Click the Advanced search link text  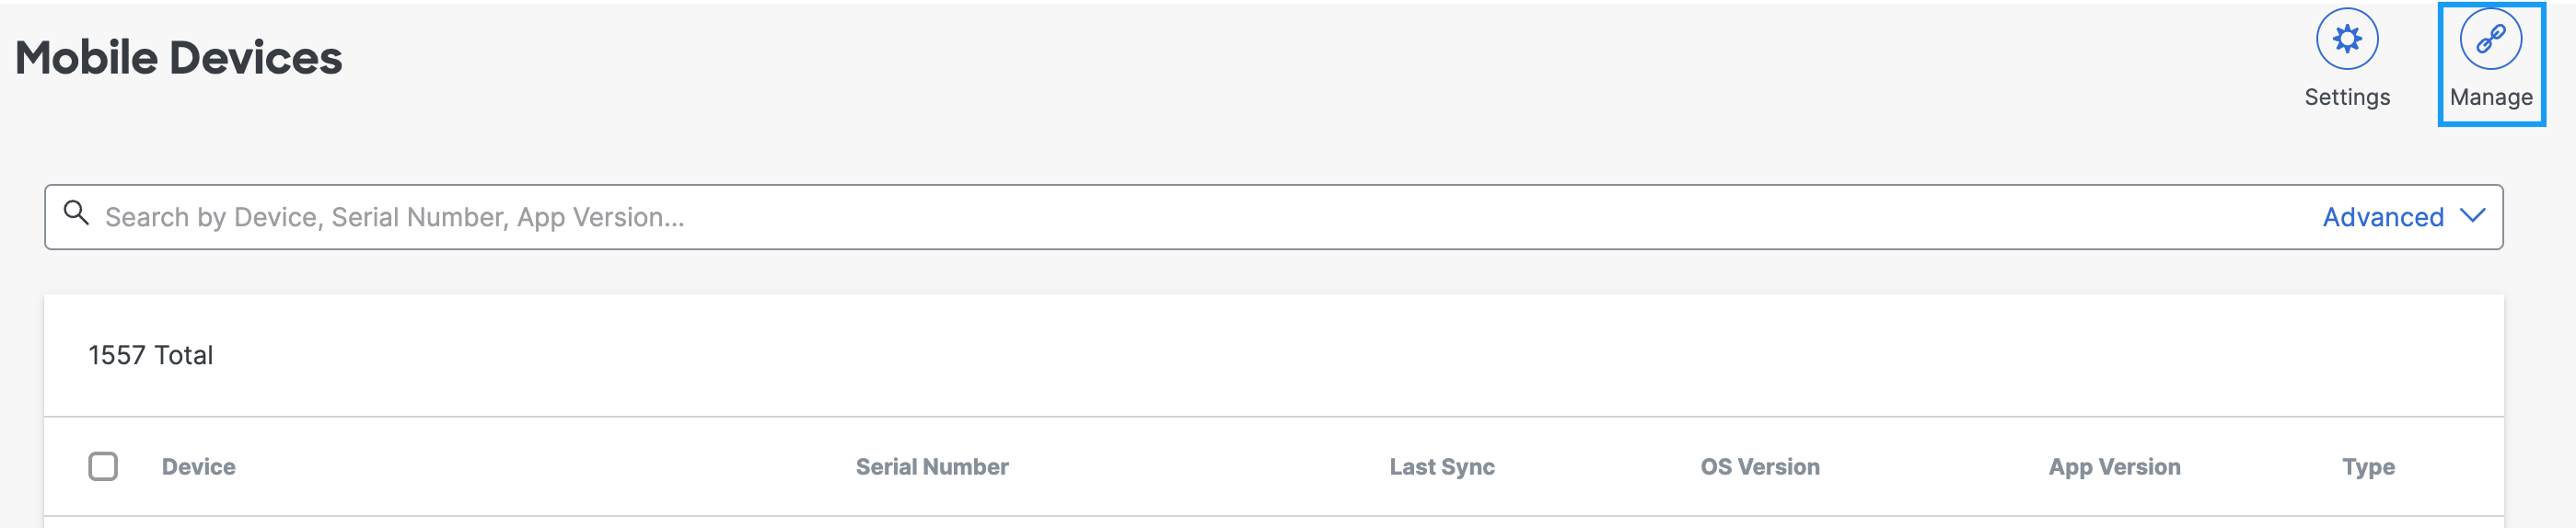click(x=2382, y=217)
